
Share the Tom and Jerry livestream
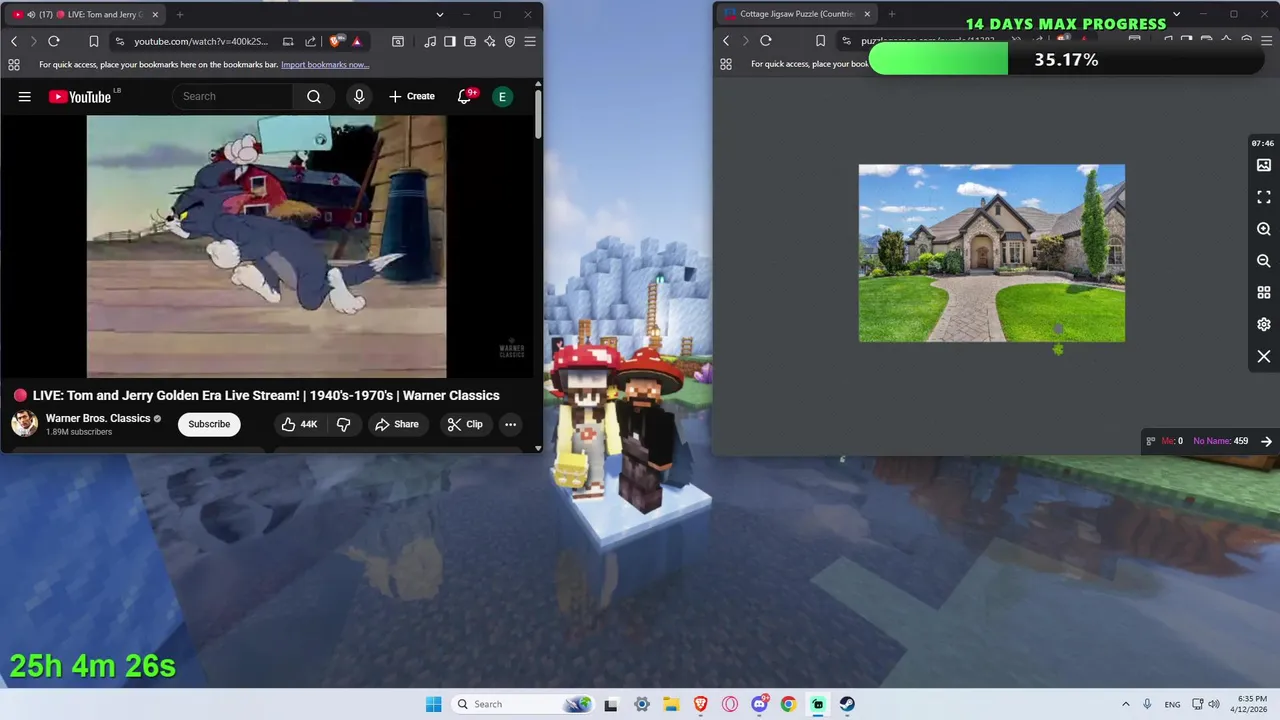click(397, 424)
